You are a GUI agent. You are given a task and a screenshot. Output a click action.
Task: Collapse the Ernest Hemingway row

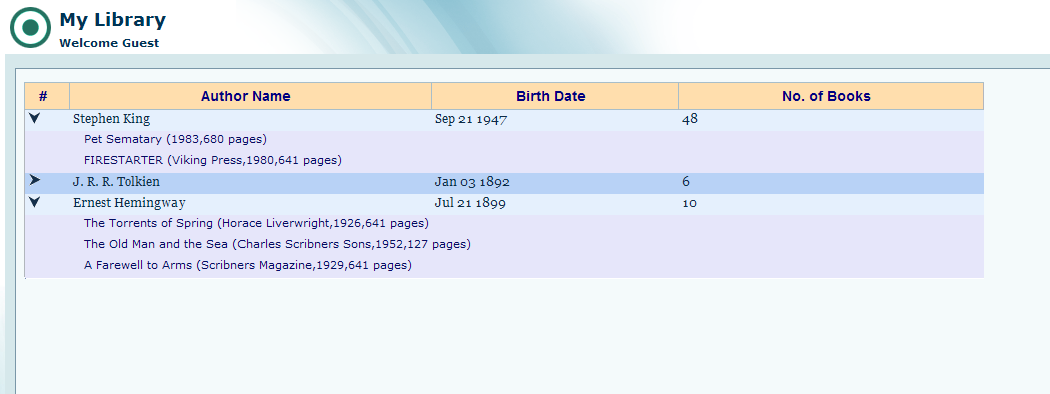tap(35, 202)
